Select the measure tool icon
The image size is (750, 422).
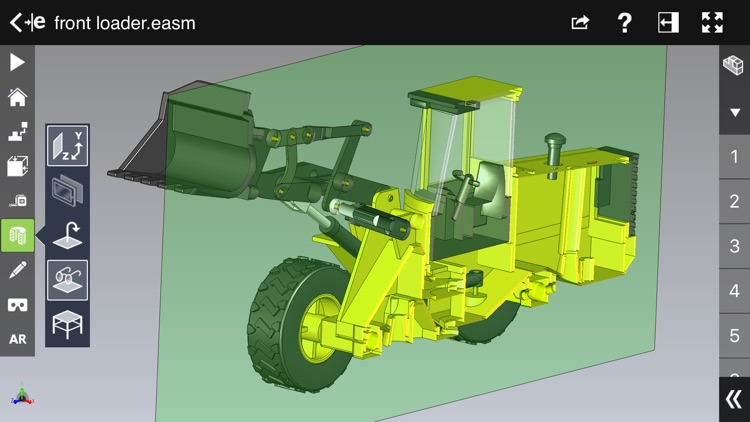tap(18, 200)
